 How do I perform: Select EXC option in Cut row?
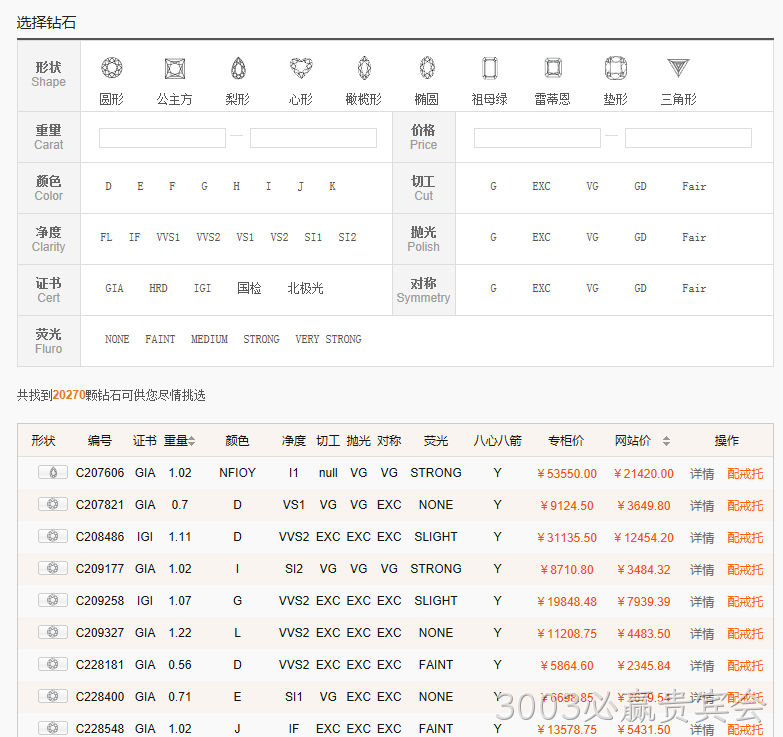[x=541, y=187]
